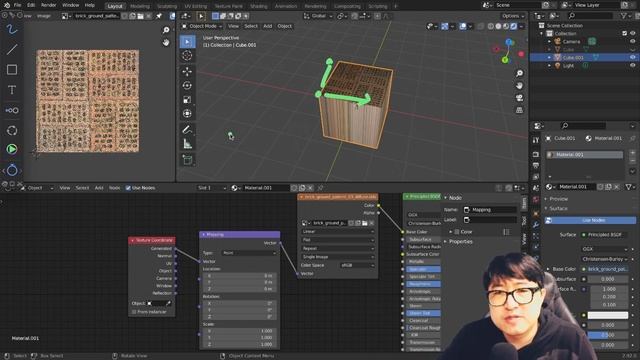Select the Annotate tool in viewport toolbar
Screen dimensions: 640x360
187,130
